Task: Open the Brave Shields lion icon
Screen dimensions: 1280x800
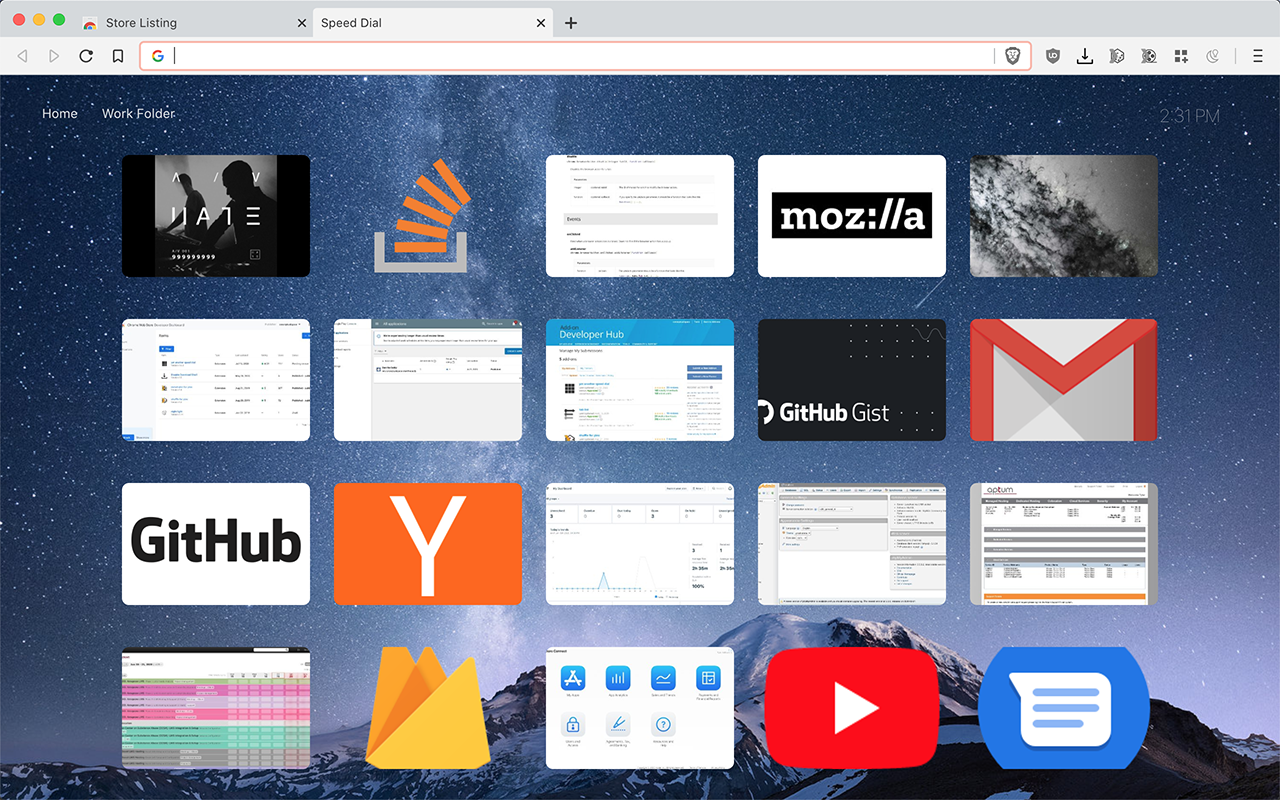Action: click(x=1013, y=56)
